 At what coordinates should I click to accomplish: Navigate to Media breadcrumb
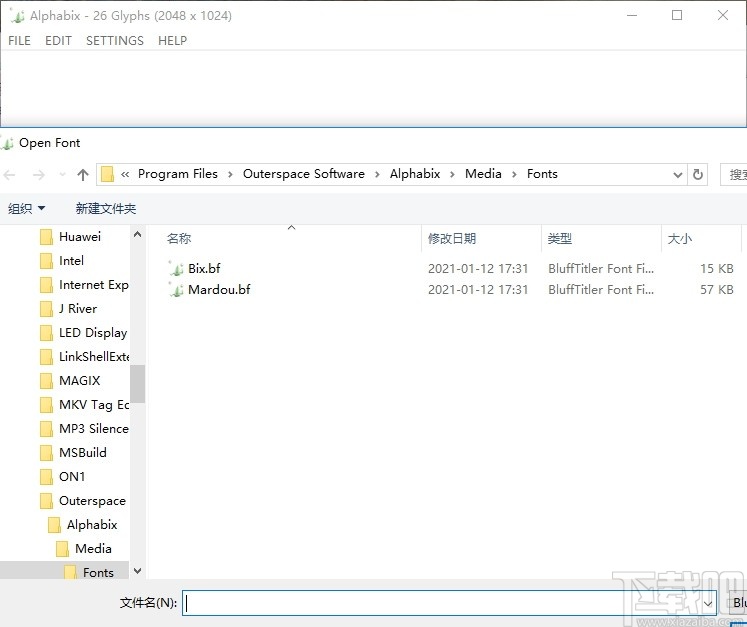(483, 174)
